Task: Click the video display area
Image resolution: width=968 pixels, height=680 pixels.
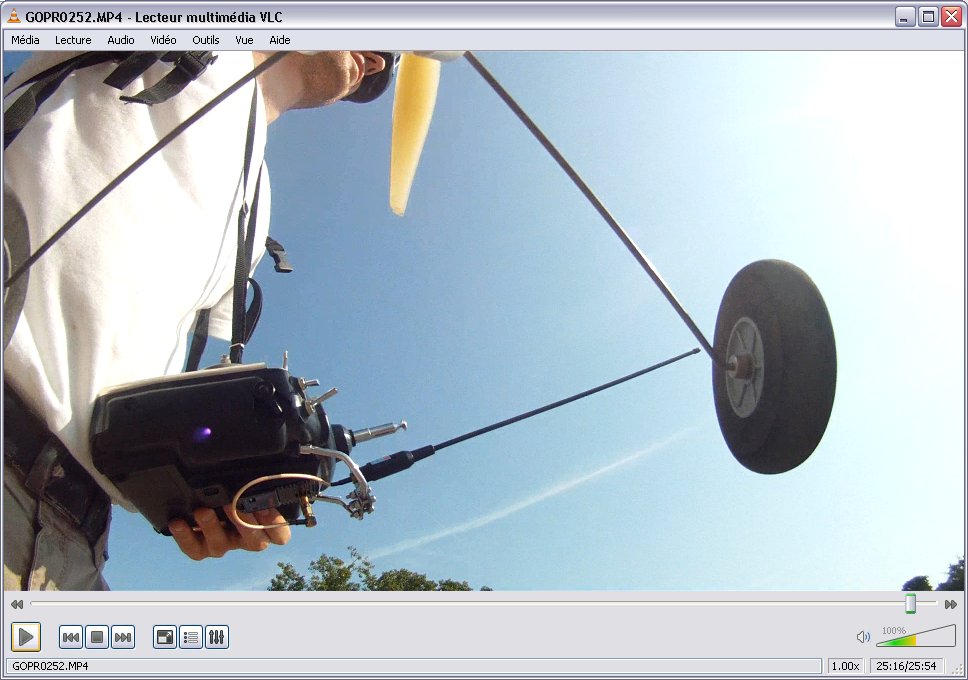Action: pyautogui.click(x=483, y=321)
